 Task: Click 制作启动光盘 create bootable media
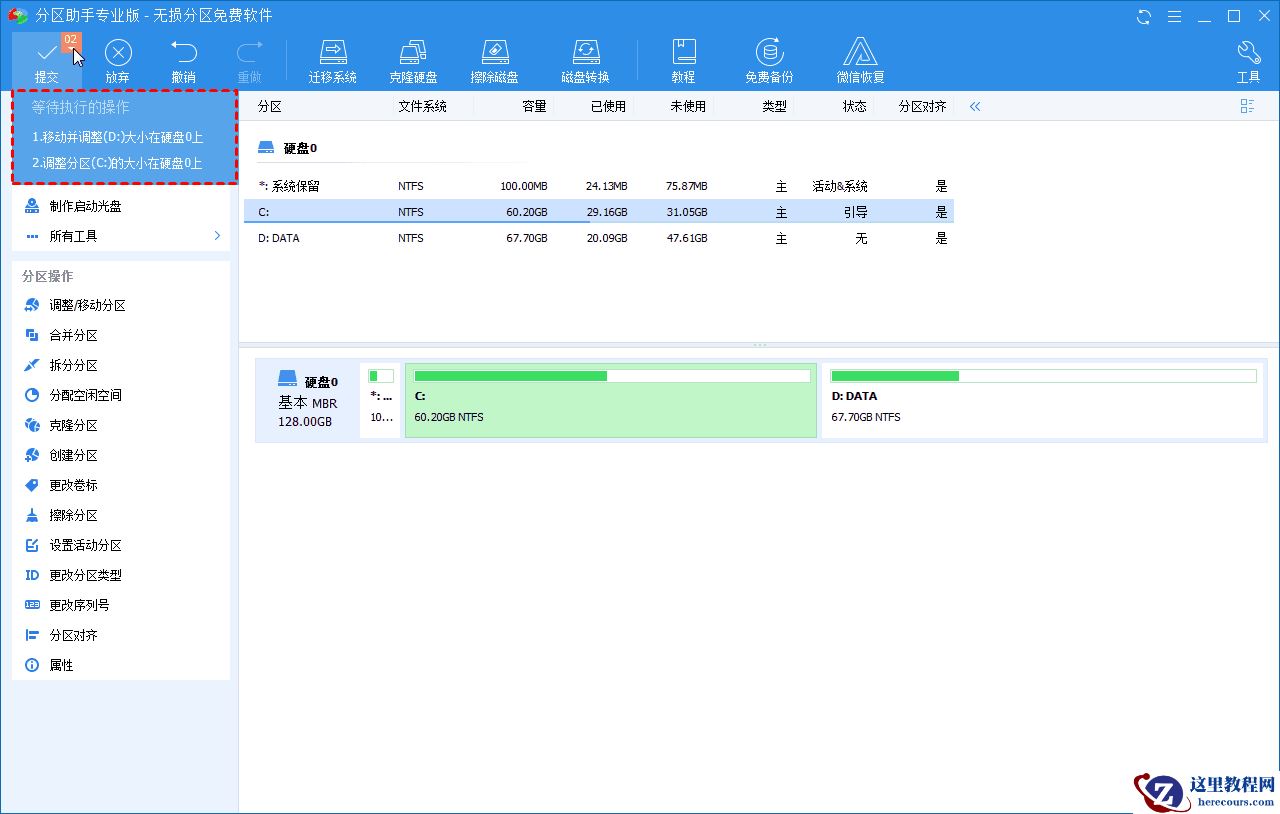coord(85,206)
